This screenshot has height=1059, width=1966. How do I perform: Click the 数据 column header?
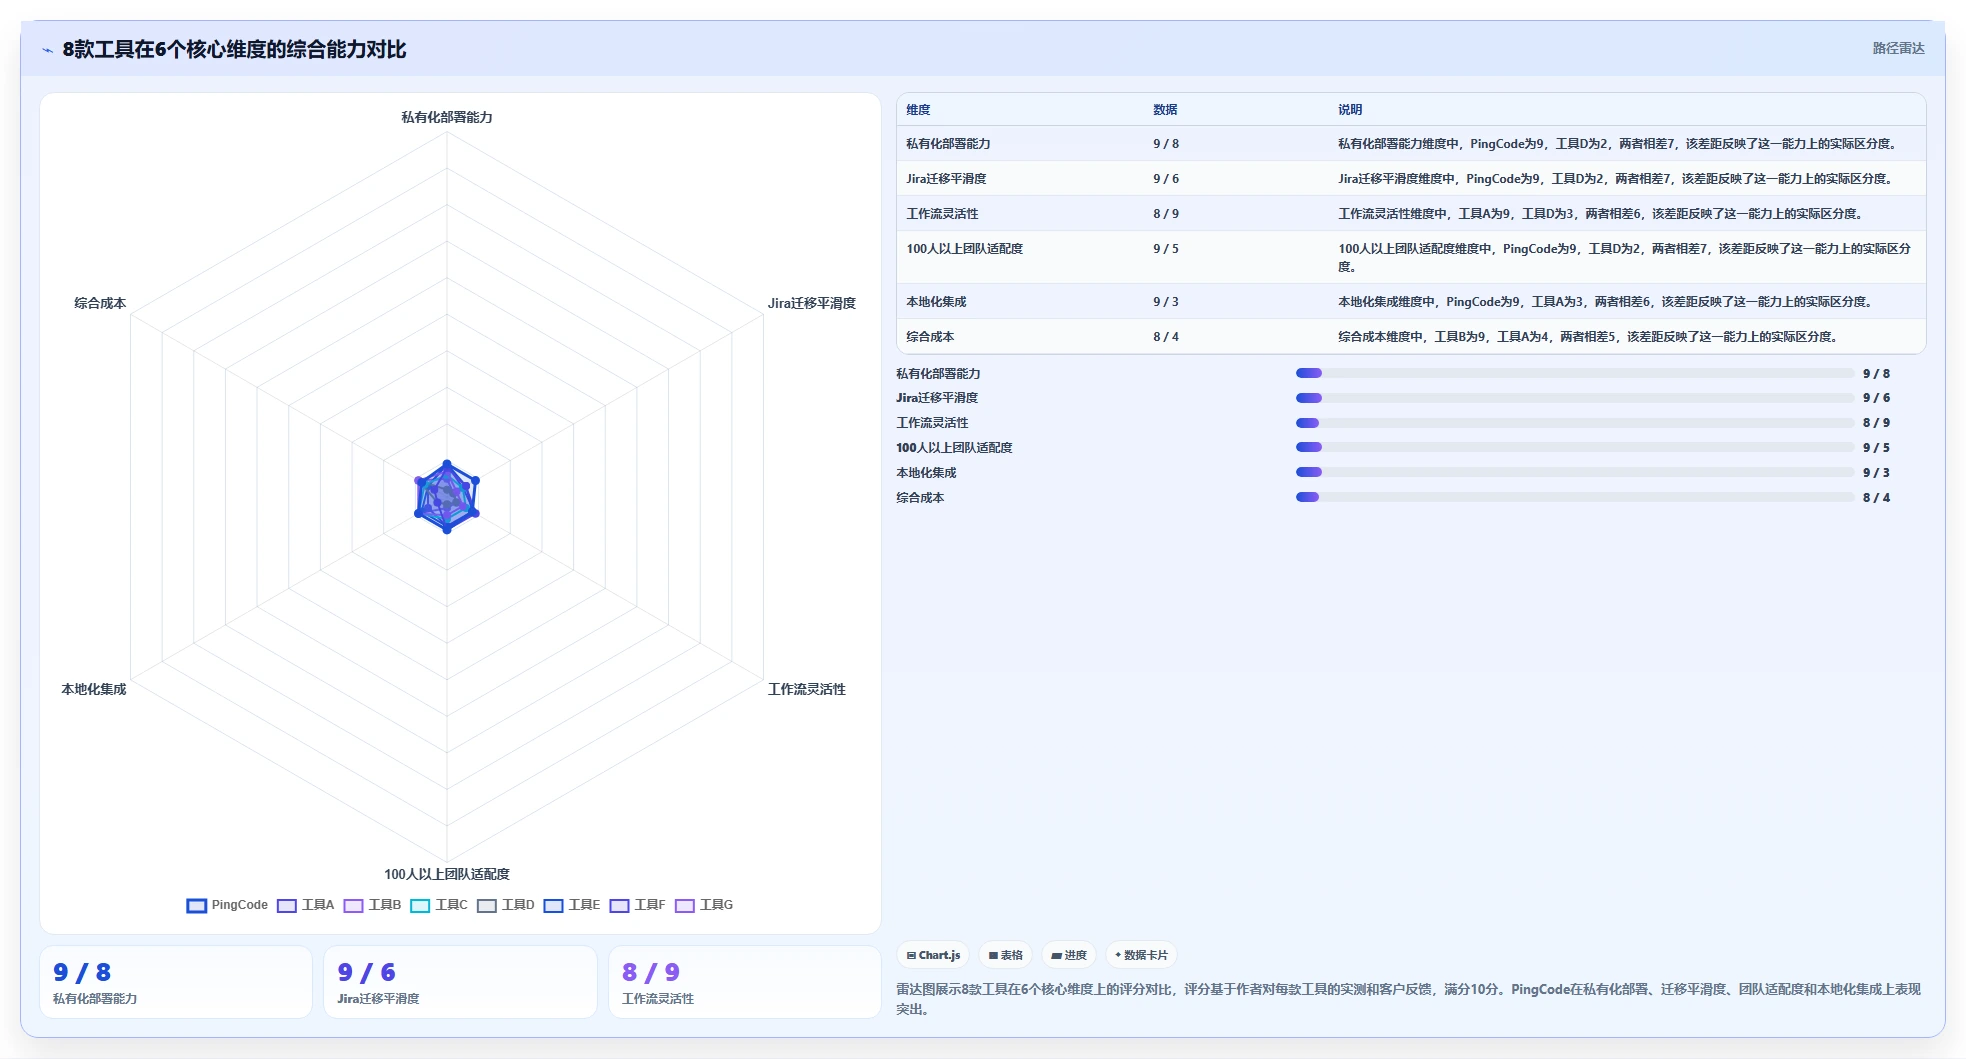[1165, 110]
